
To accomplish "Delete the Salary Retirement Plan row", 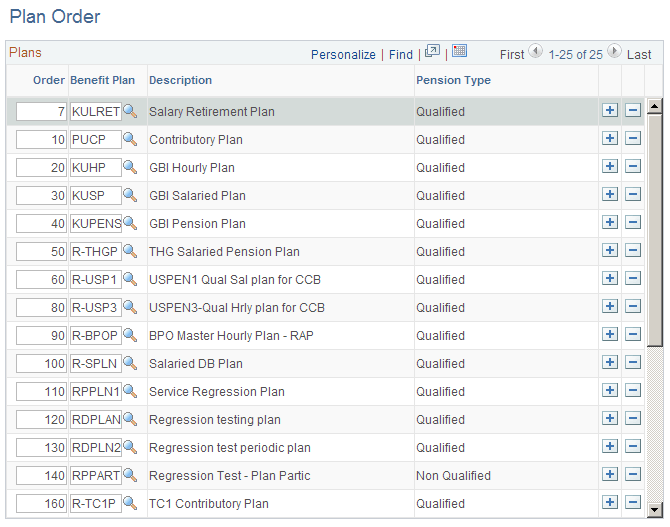I will tap(633, 110).
